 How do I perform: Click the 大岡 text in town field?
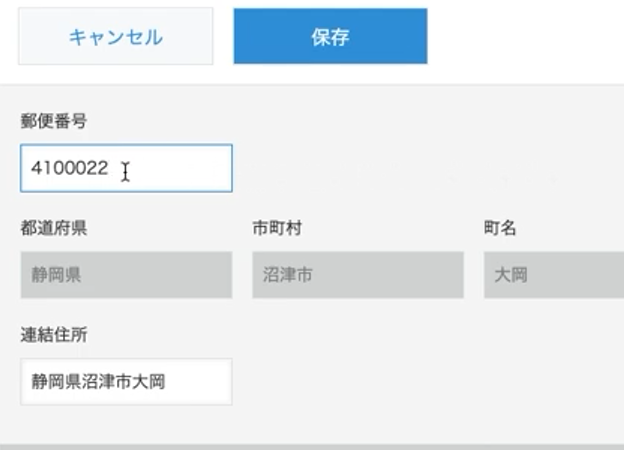click(511, 275)
